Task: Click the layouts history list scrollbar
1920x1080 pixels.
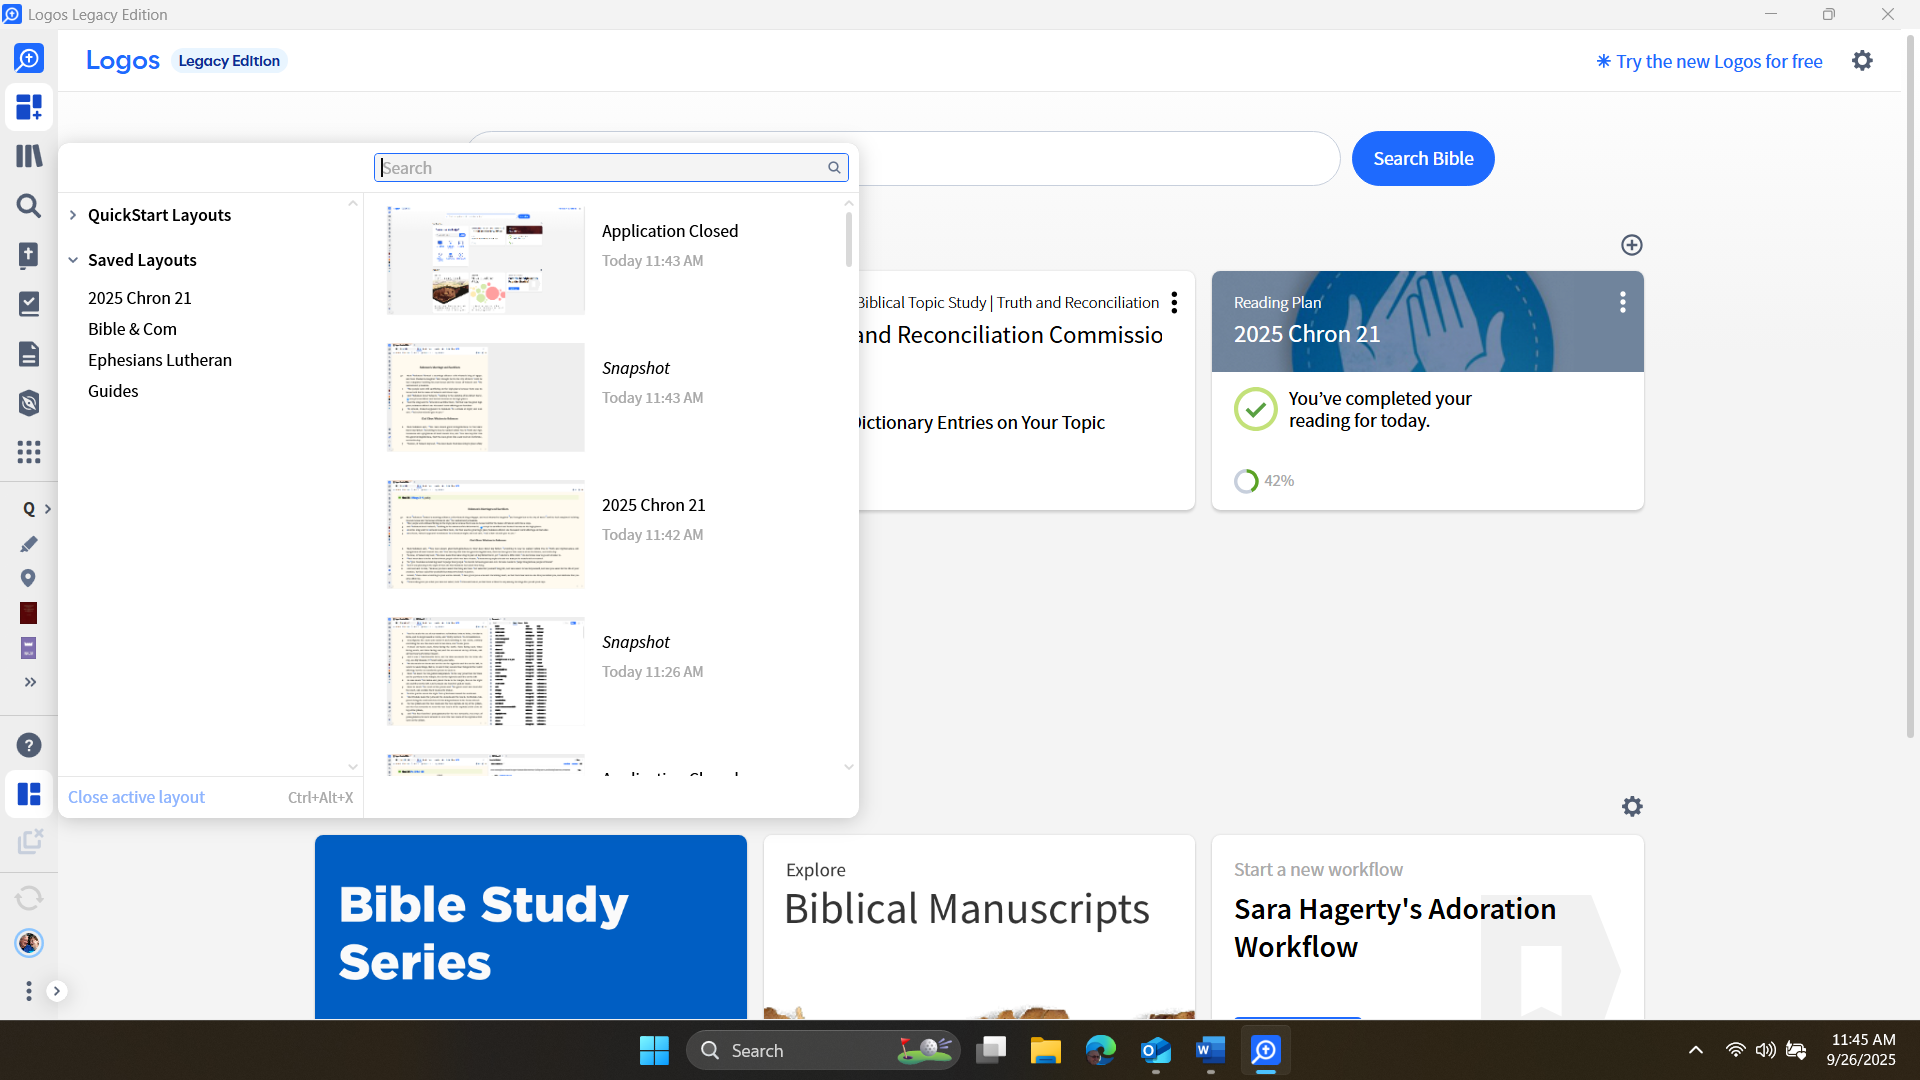Action: coord(849,240)
